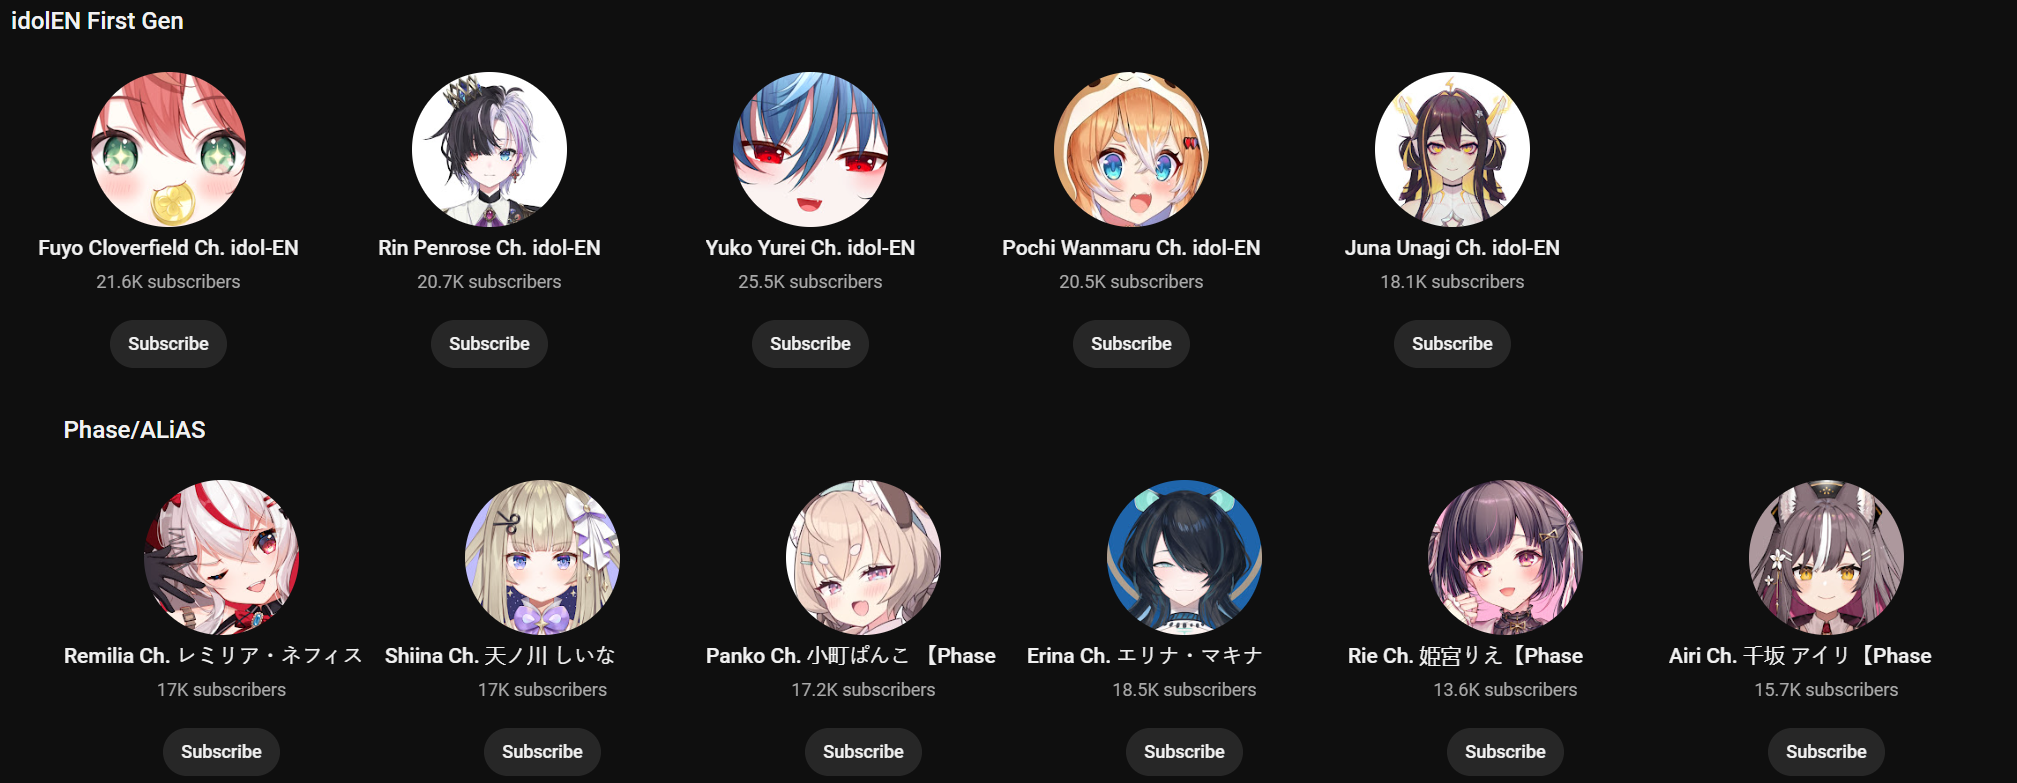Open Rie Ch. channel avatar
Image resolution: width=2017 pixels, height=783 pixels.
pyautogui.click(x=1505, y=557)
